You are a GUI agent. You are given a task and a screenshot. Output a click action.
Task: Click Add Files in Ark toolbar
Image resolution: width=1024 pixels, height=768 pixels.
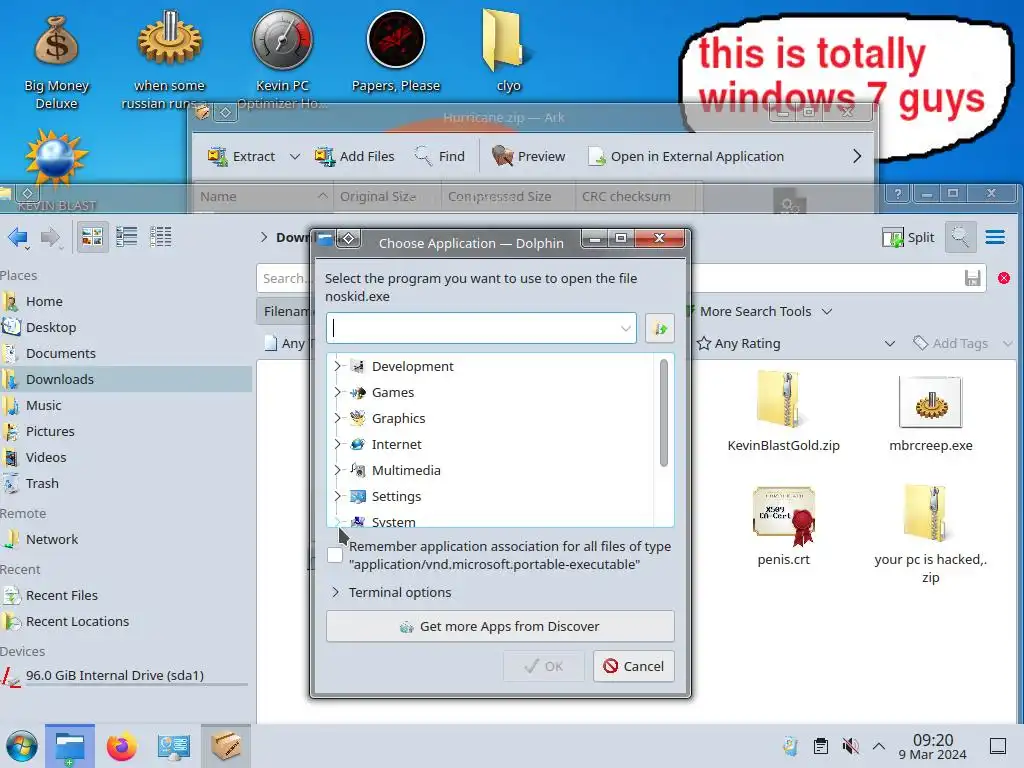[x=354, y=157]
